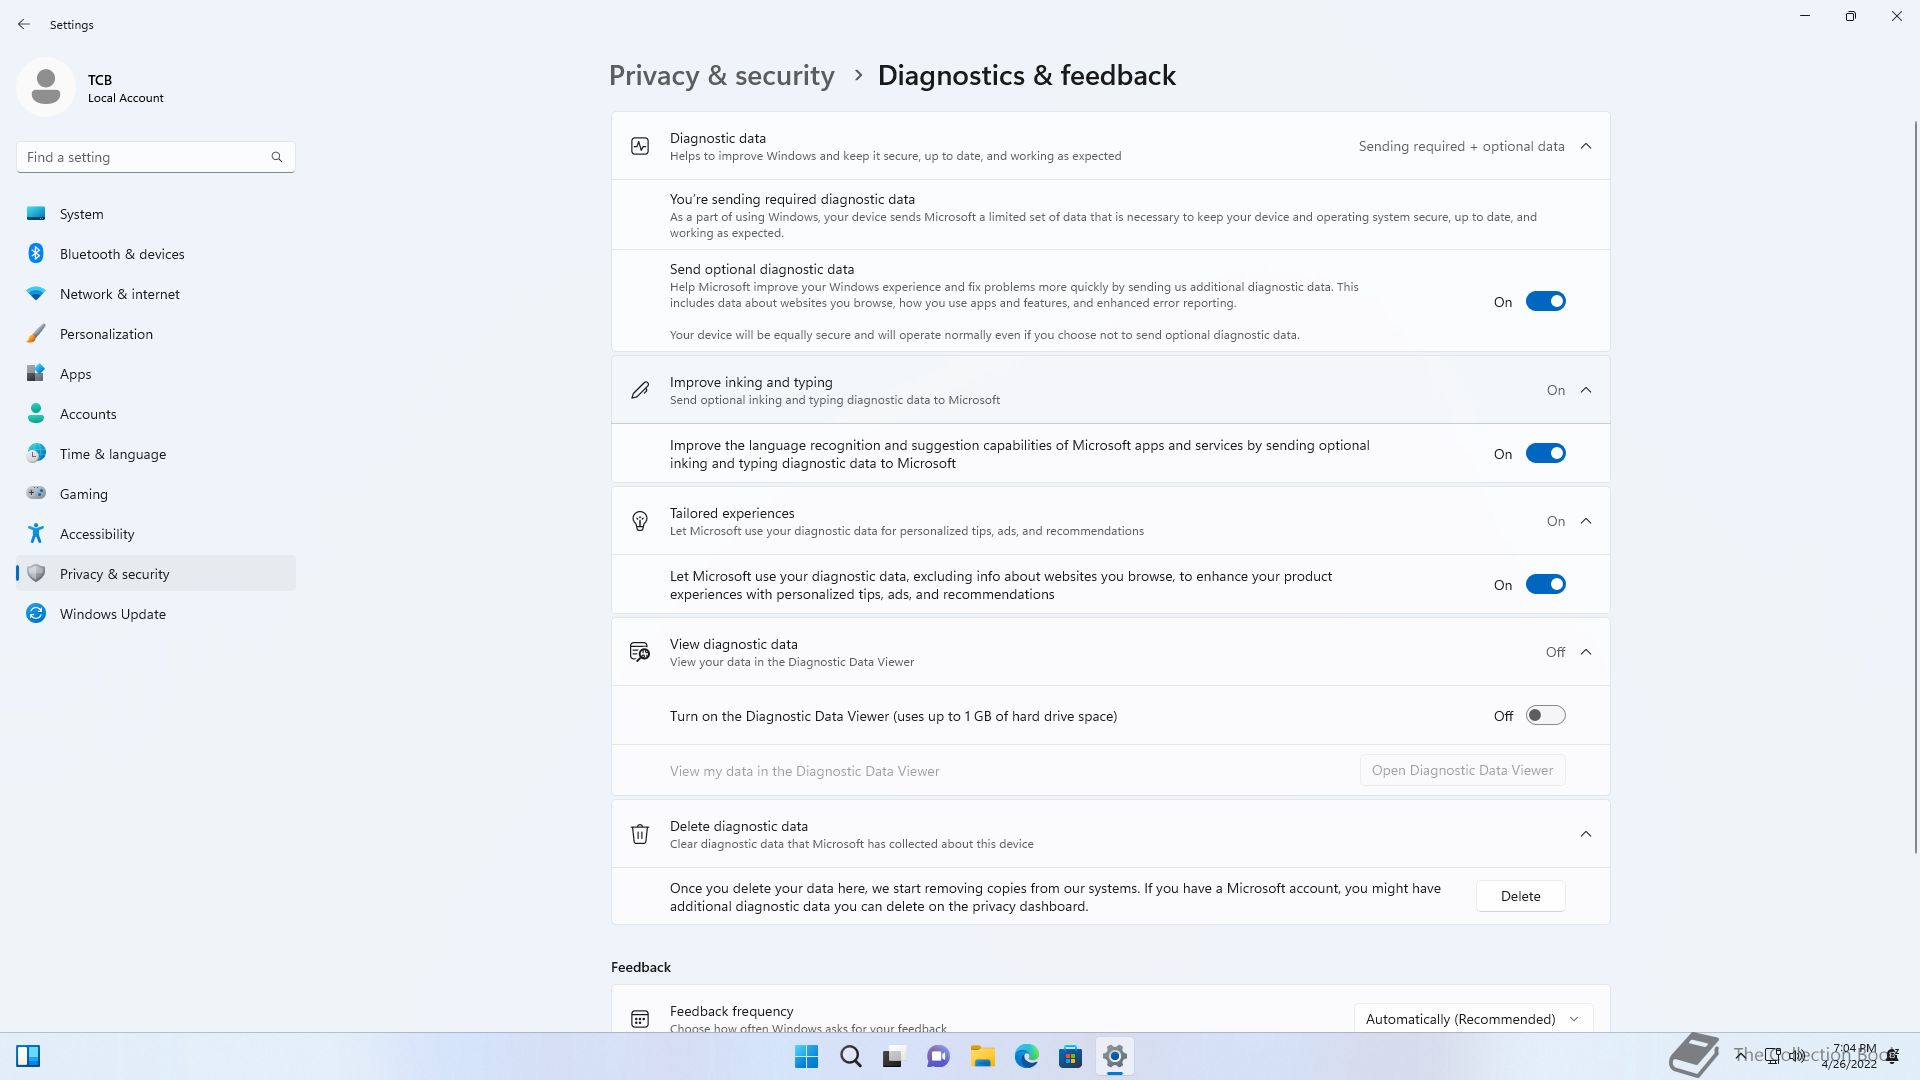Open Accounts settings in sidebar
1920x1080 pixels.
pyautogui.click(x=156, y=414)
